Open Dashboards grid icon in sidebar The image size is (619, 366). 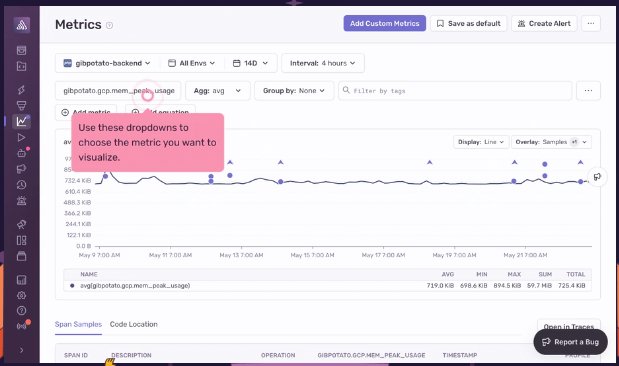pos(21,240)
